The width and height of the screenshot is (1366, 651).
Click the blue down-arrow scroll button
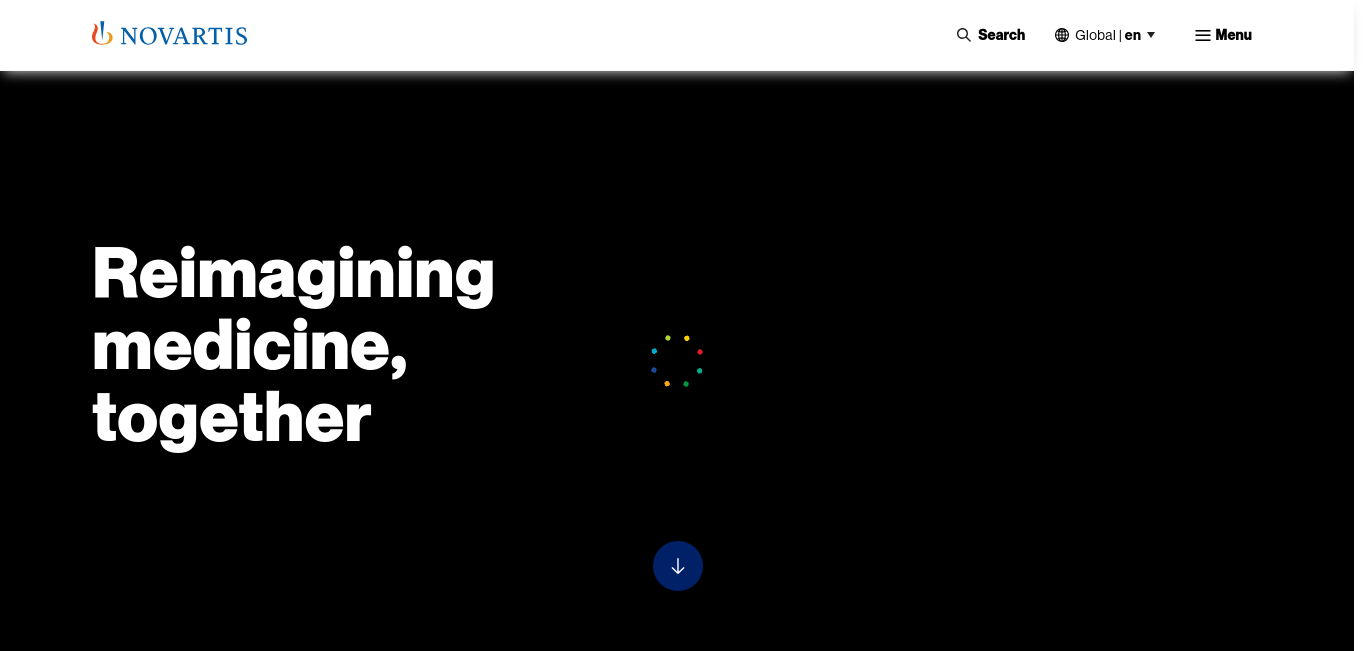click(x=678, y=566)
